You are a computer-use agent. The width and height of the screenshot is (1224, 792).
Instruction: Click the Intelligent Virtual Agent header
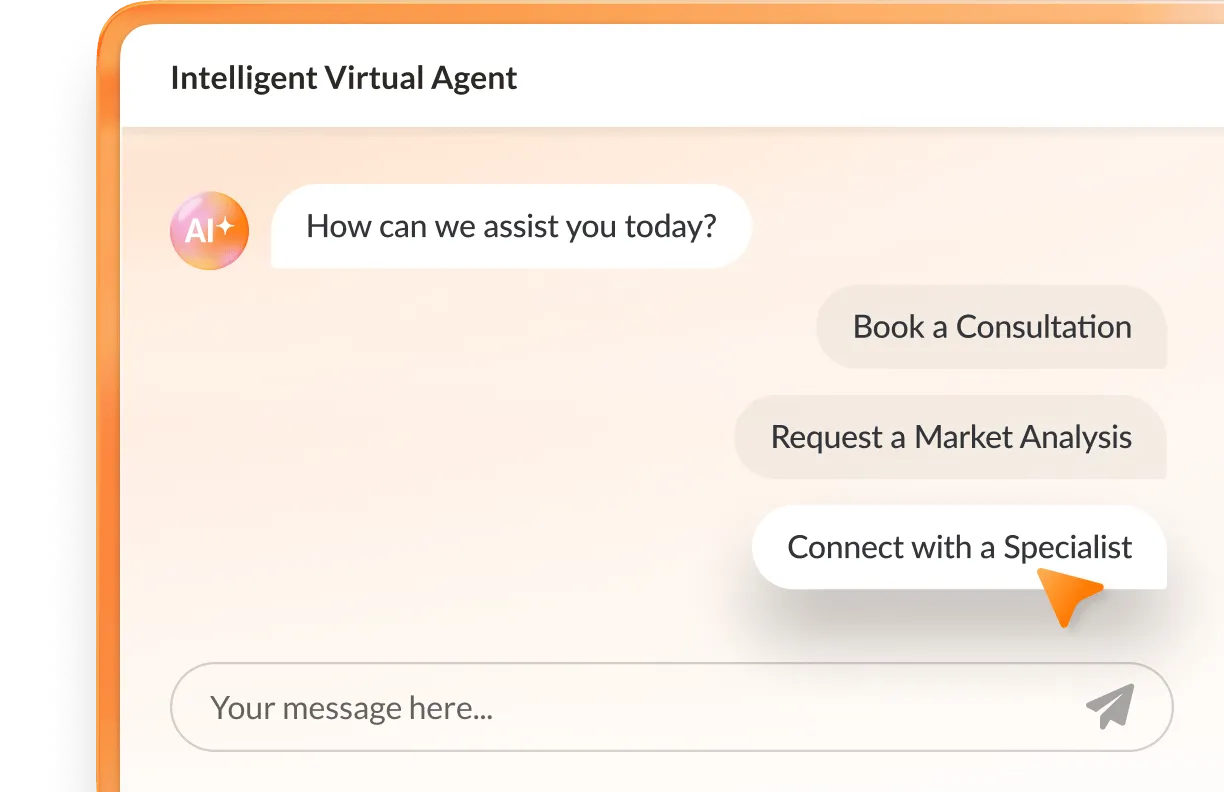344,78
